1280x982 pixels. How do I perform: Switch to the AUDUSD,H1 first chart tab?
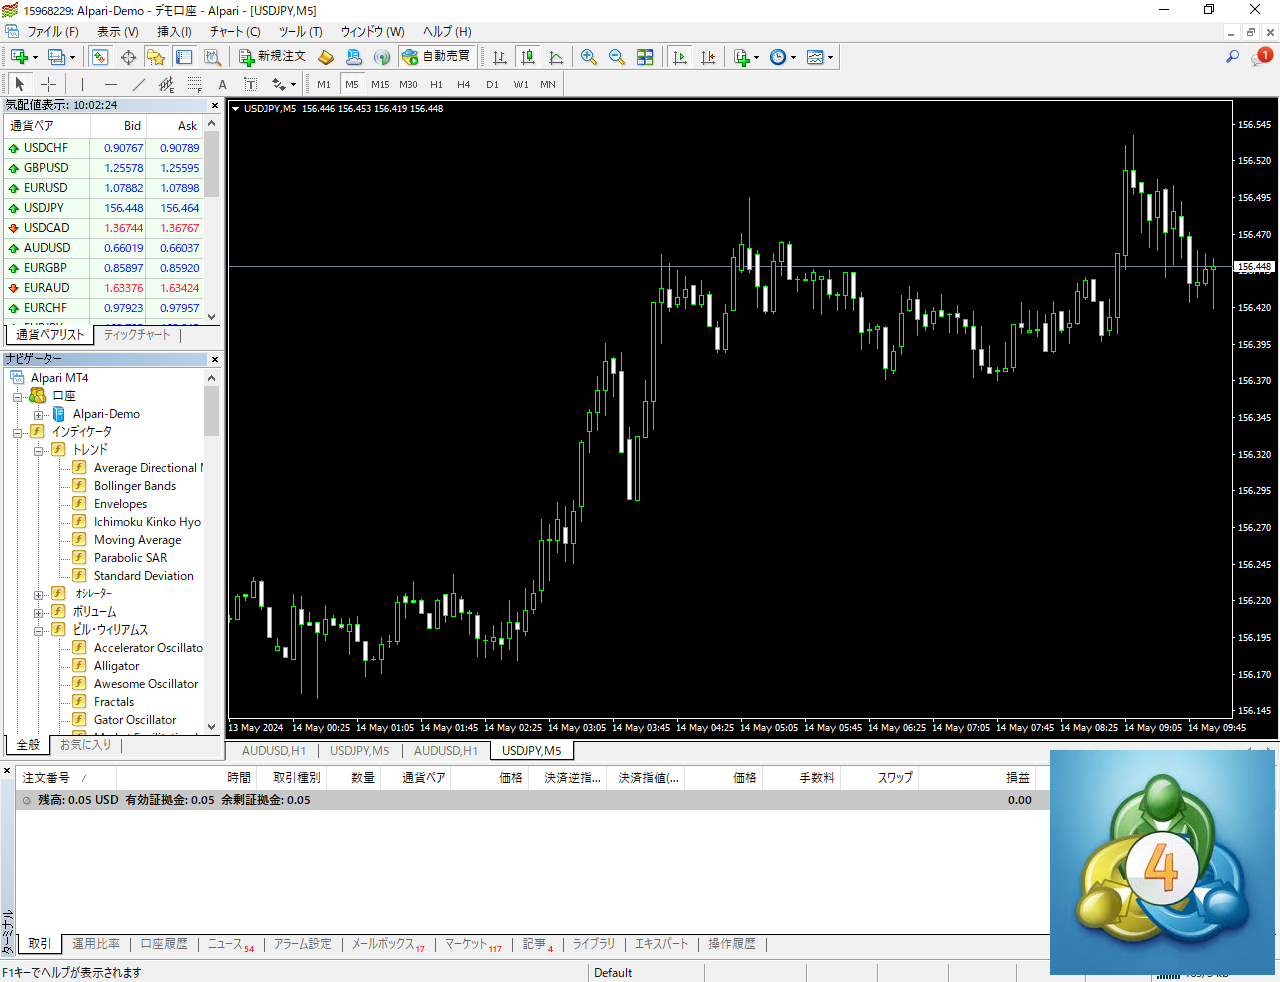274,751
